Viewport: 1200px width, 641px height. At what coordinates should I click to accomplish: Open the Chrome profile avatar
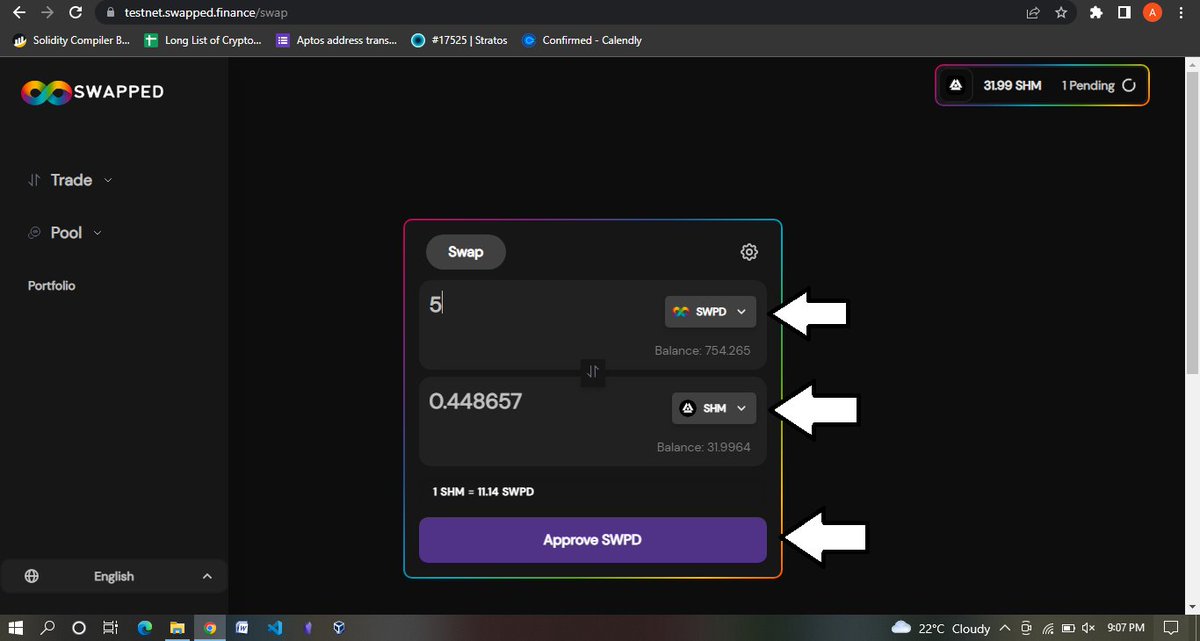[x=1152, y=13]
